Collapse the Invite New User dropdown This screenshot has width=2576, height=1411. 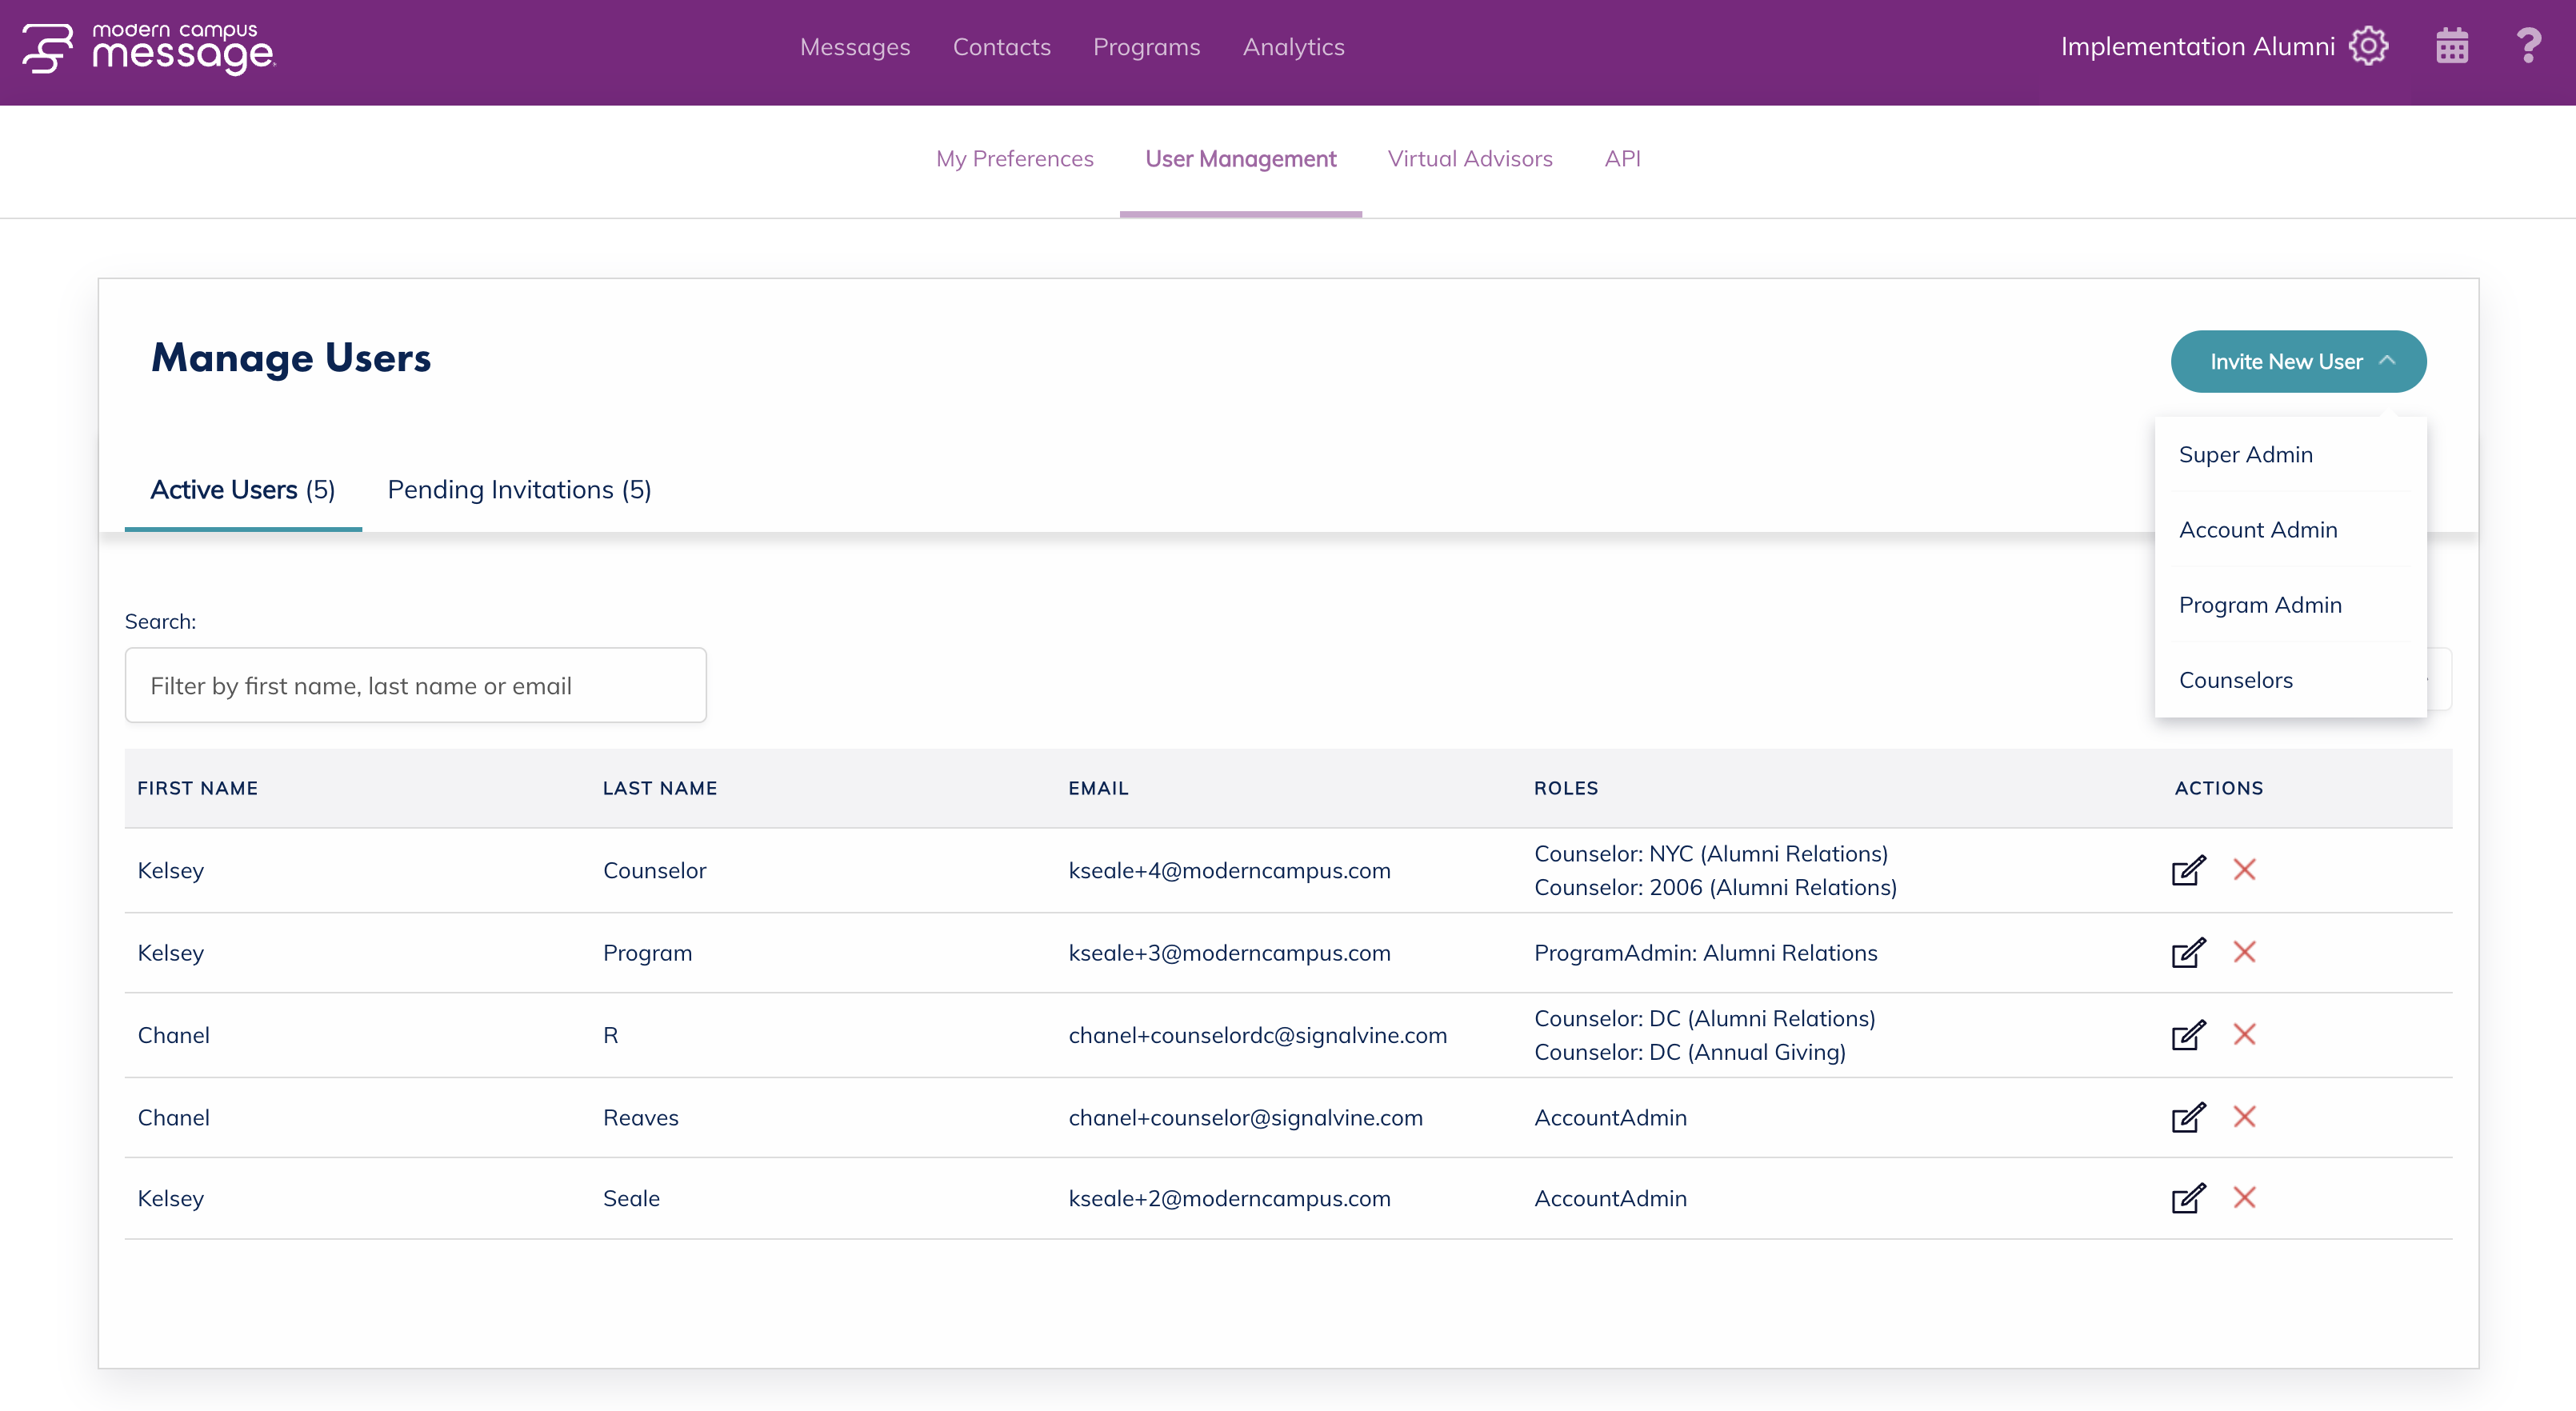tap(2298, 361)
